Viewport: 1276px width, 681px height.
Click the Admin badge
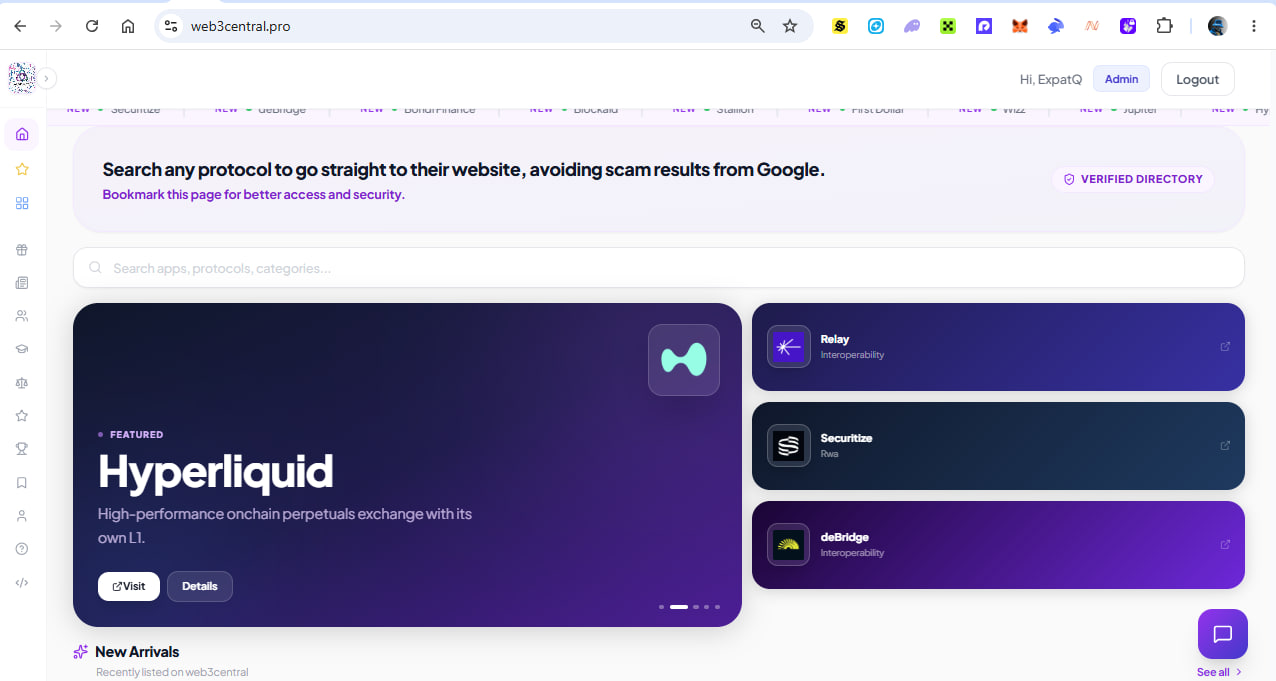point(1121,79)
